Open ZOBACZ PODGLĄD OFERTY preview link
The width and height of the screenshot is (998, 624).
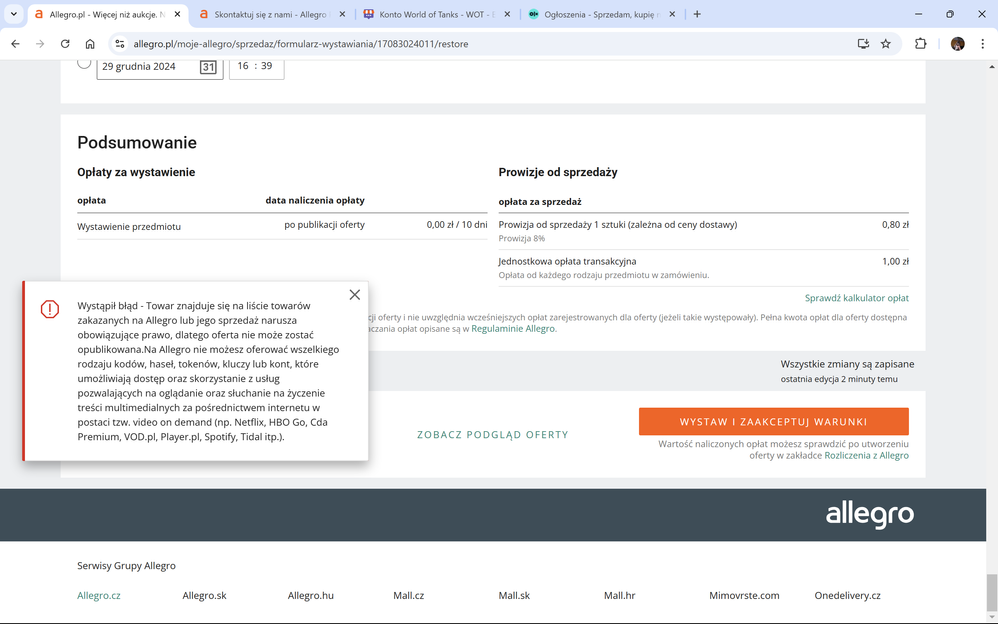(493, 434)
